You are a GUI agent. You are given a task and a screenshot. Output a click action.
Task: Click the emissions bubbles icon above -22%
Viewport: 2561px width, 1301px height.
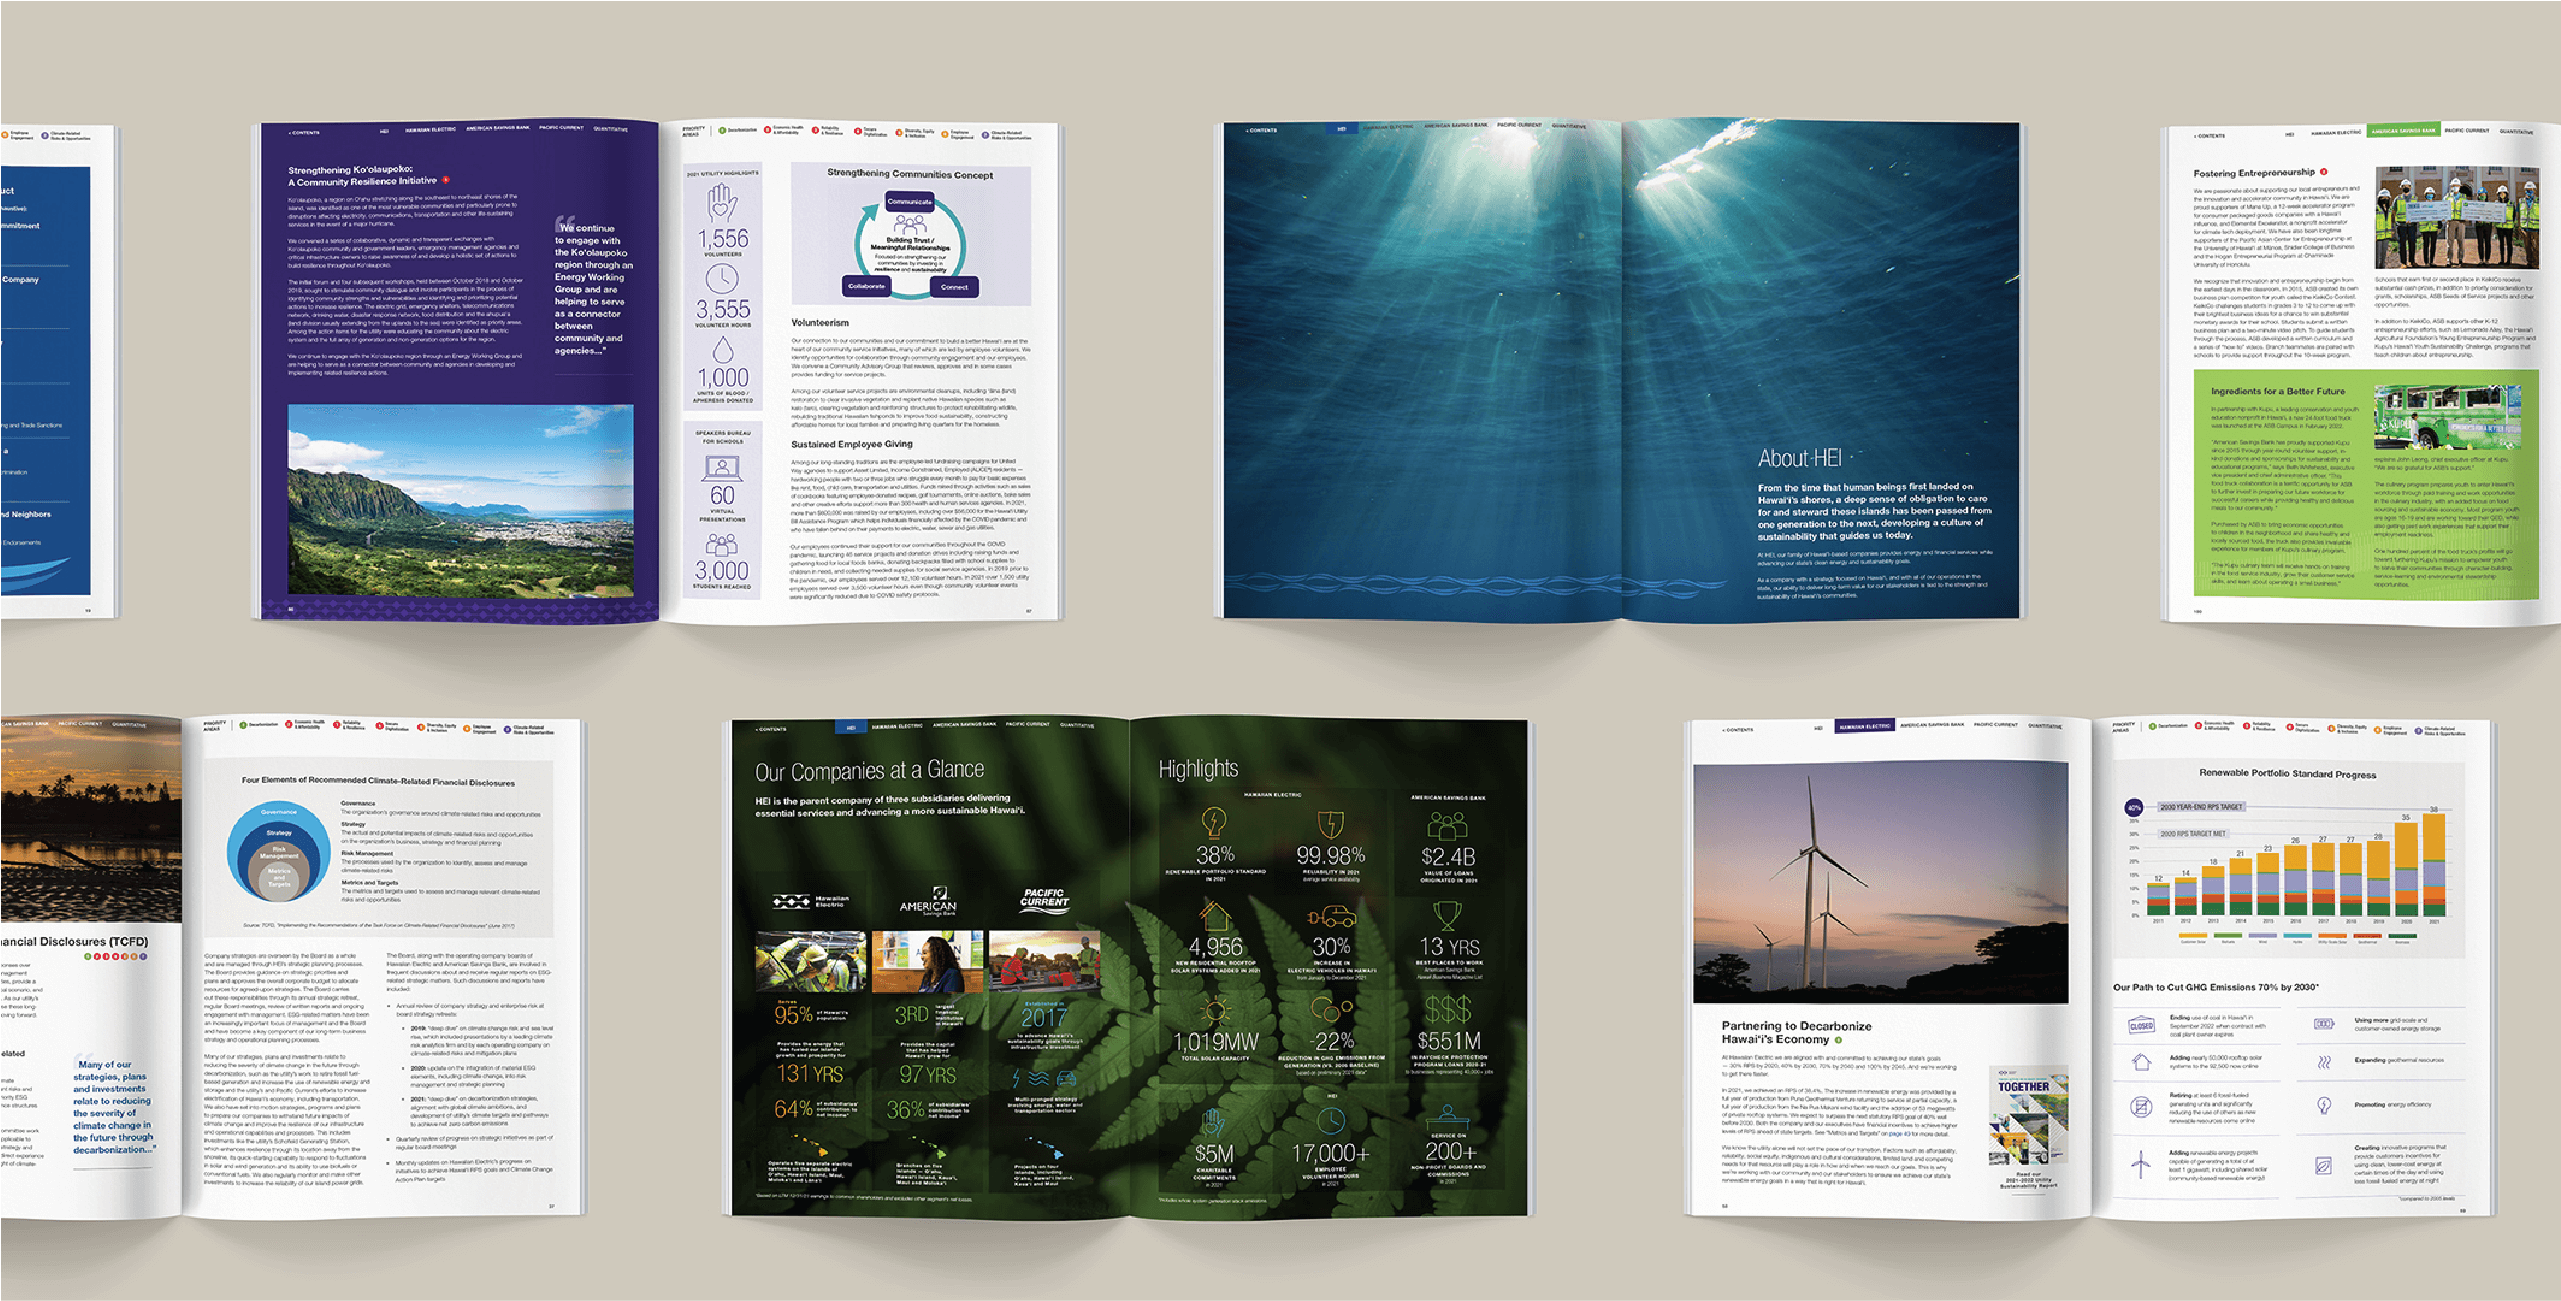1331,1009
